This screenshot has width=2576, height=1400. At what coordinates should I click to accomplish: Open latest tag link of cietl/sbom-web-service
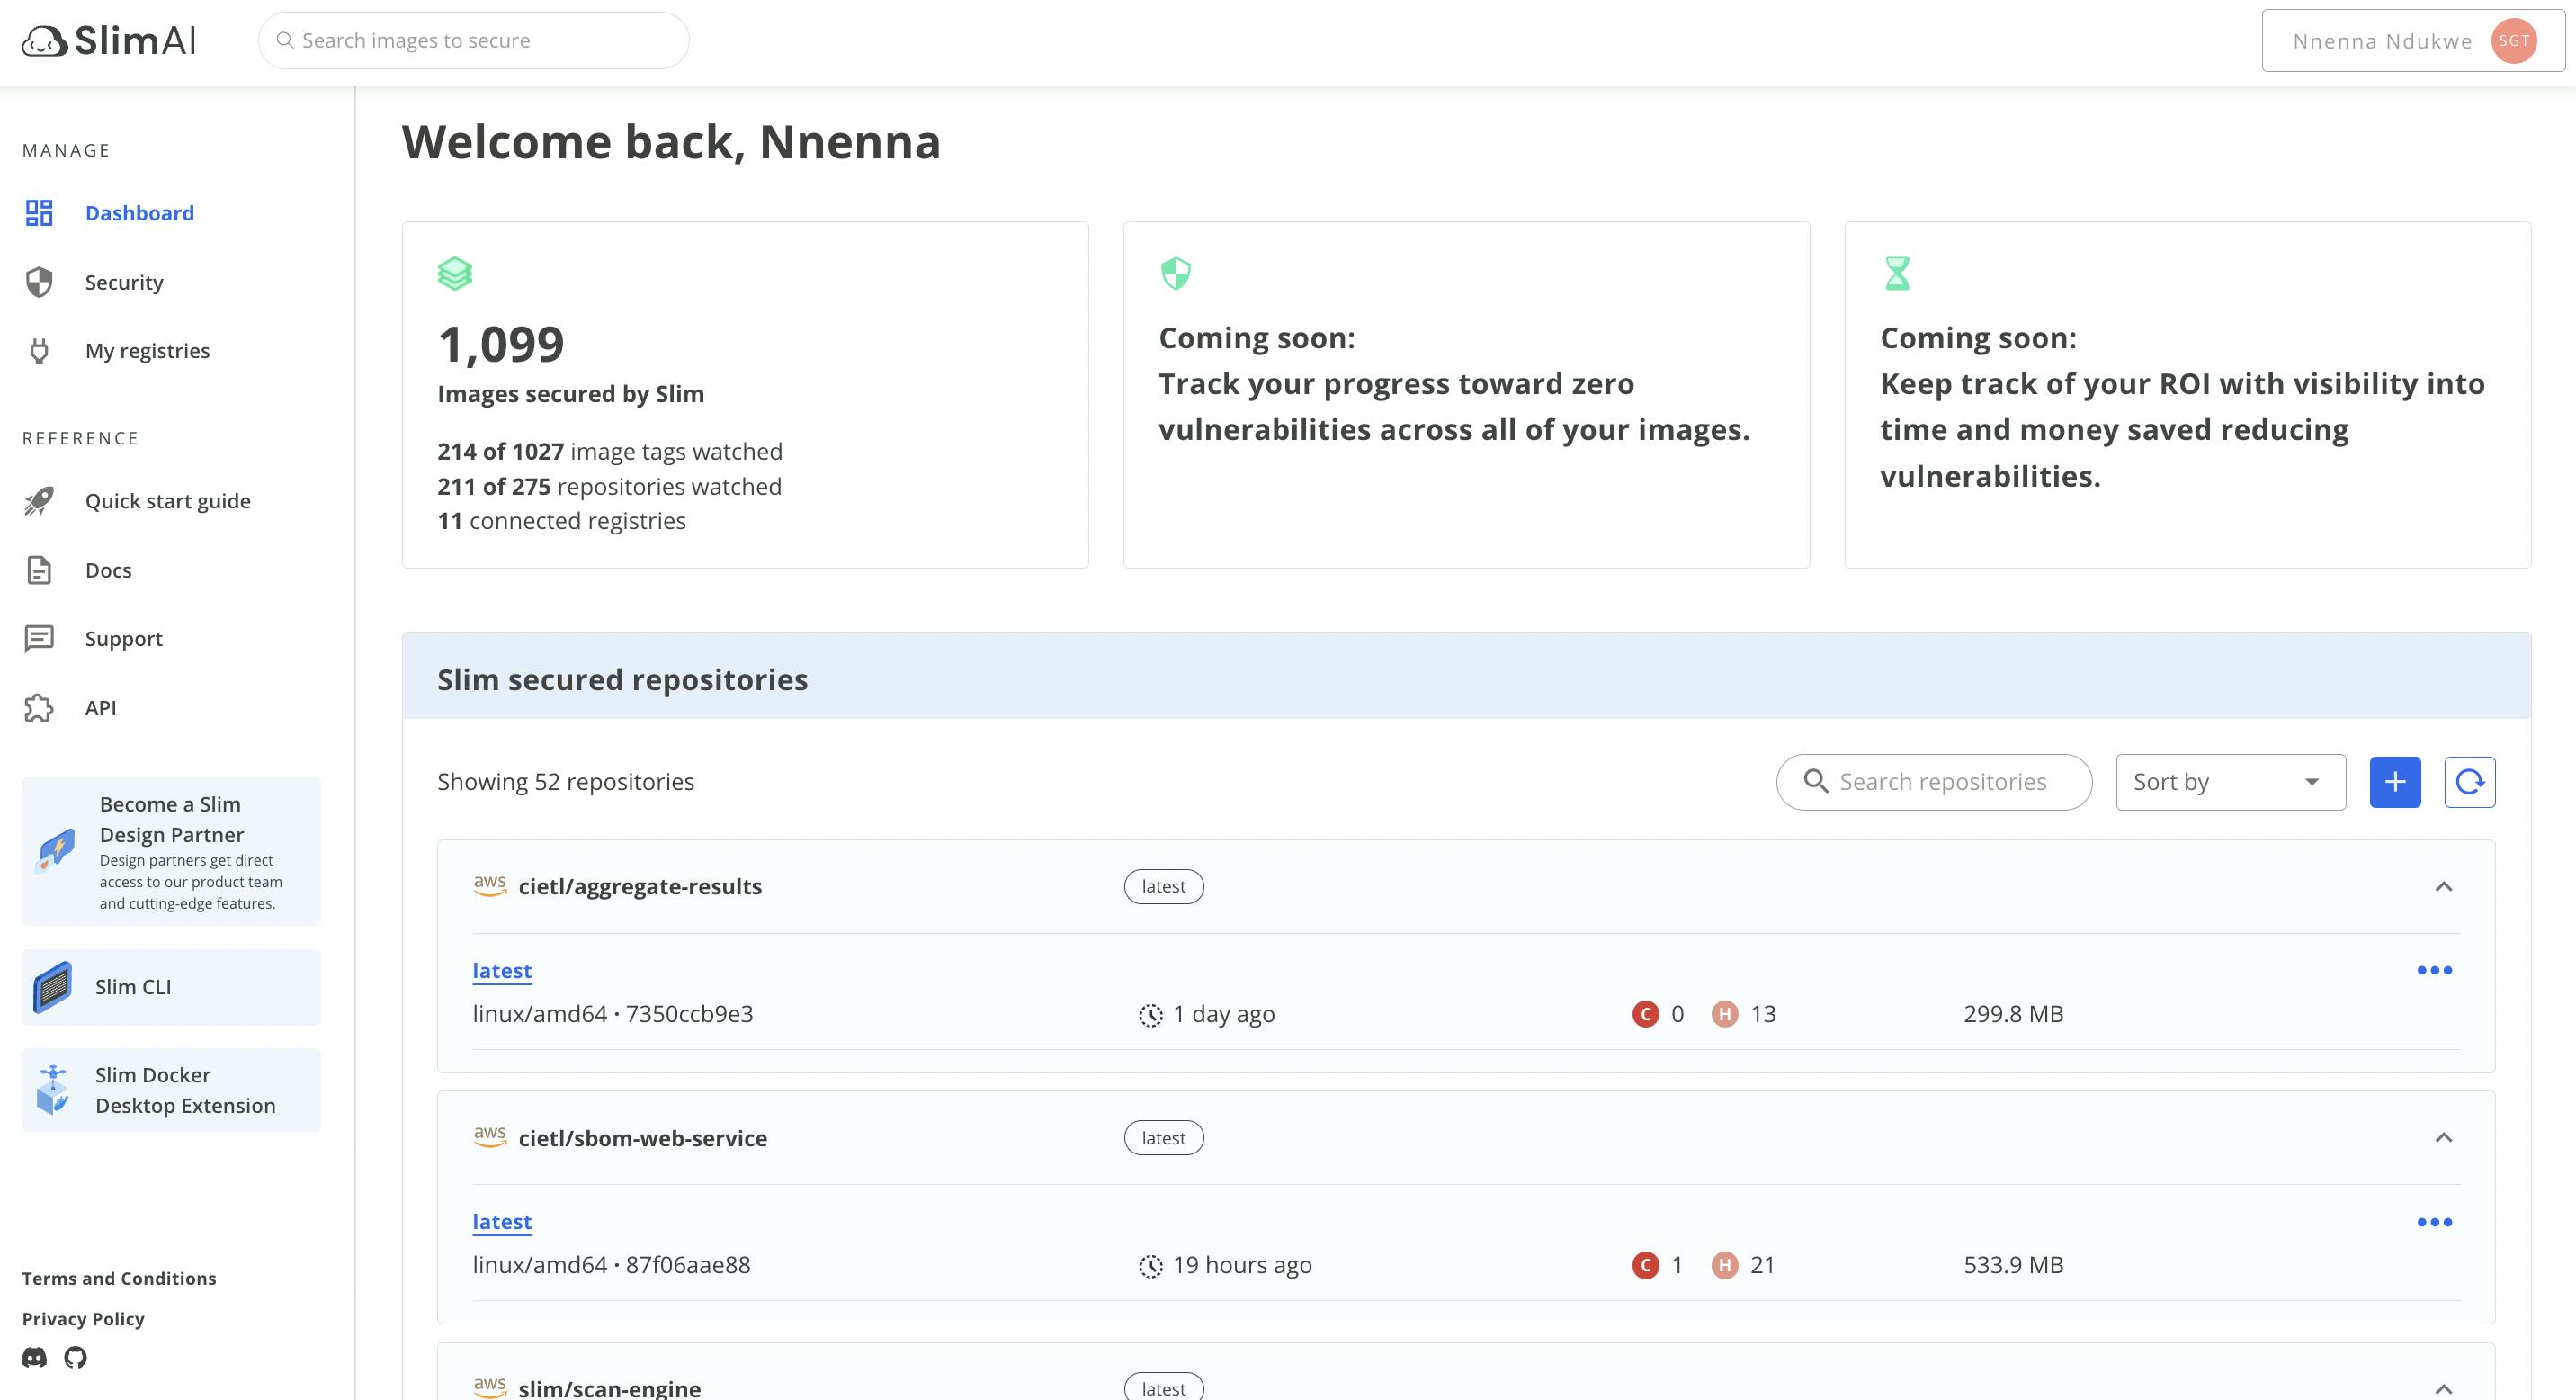point(502,1222)
